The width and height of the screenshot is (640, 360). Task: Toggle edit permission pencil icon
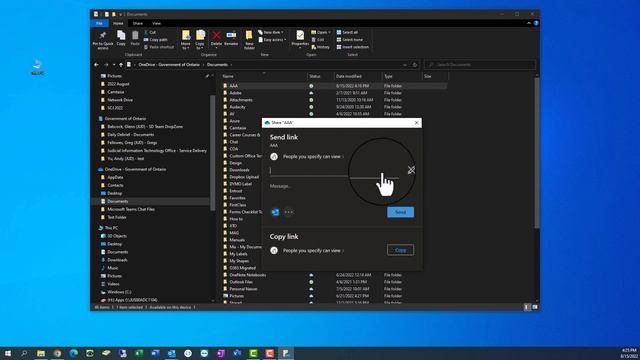(x=411, y=170)
